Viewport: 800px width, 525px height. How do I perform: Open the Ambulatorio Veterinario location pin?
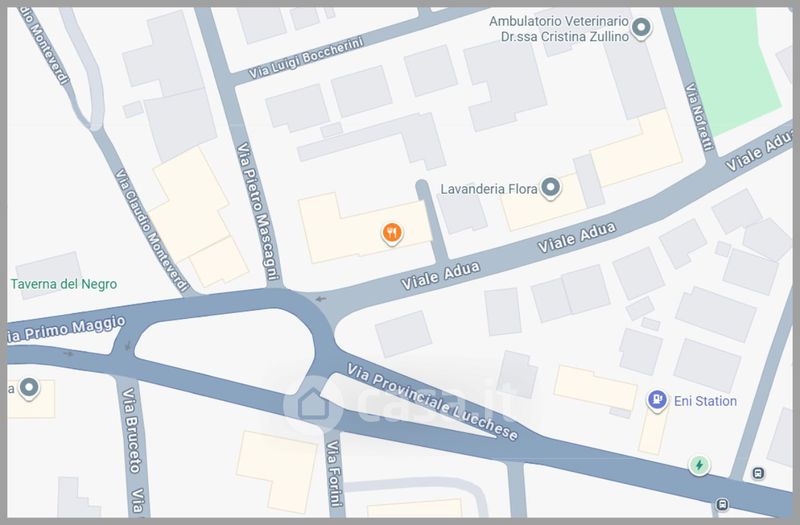click(641, 28)
